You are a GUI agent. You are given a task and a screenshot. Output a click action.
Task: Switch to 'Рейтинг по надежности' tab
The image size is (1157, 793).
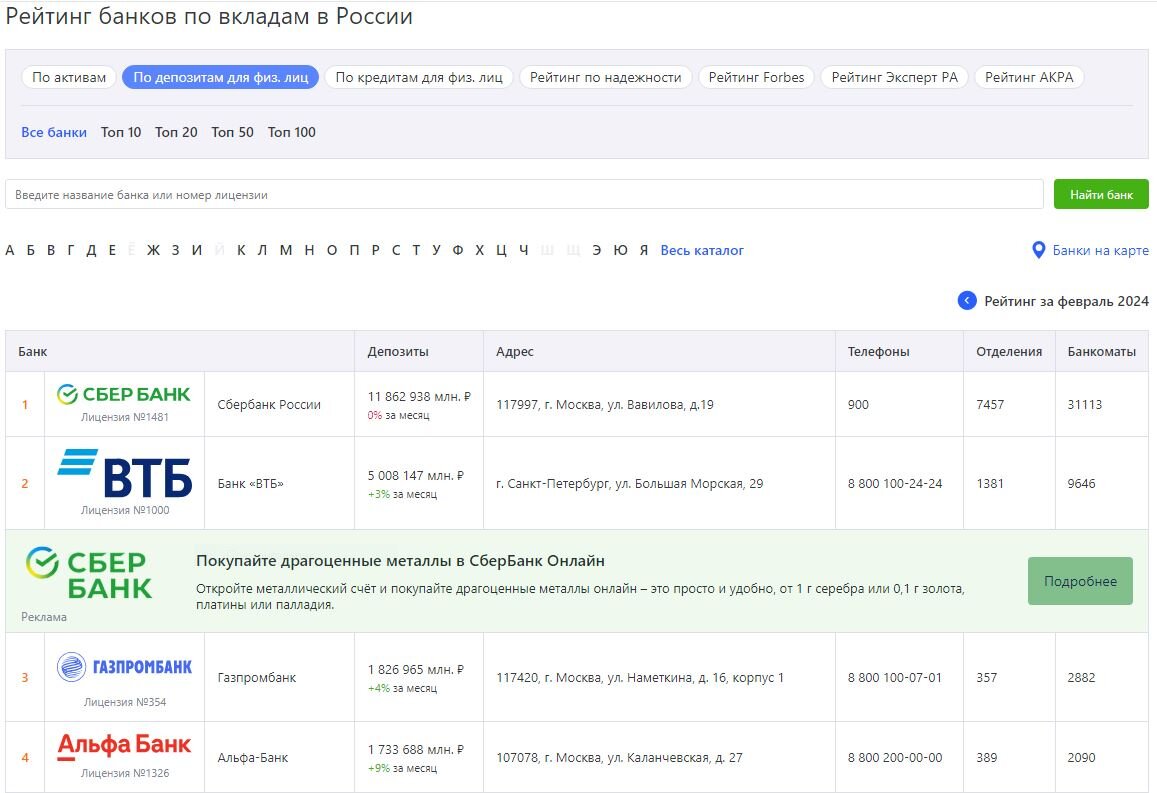(x=605, y=77)
